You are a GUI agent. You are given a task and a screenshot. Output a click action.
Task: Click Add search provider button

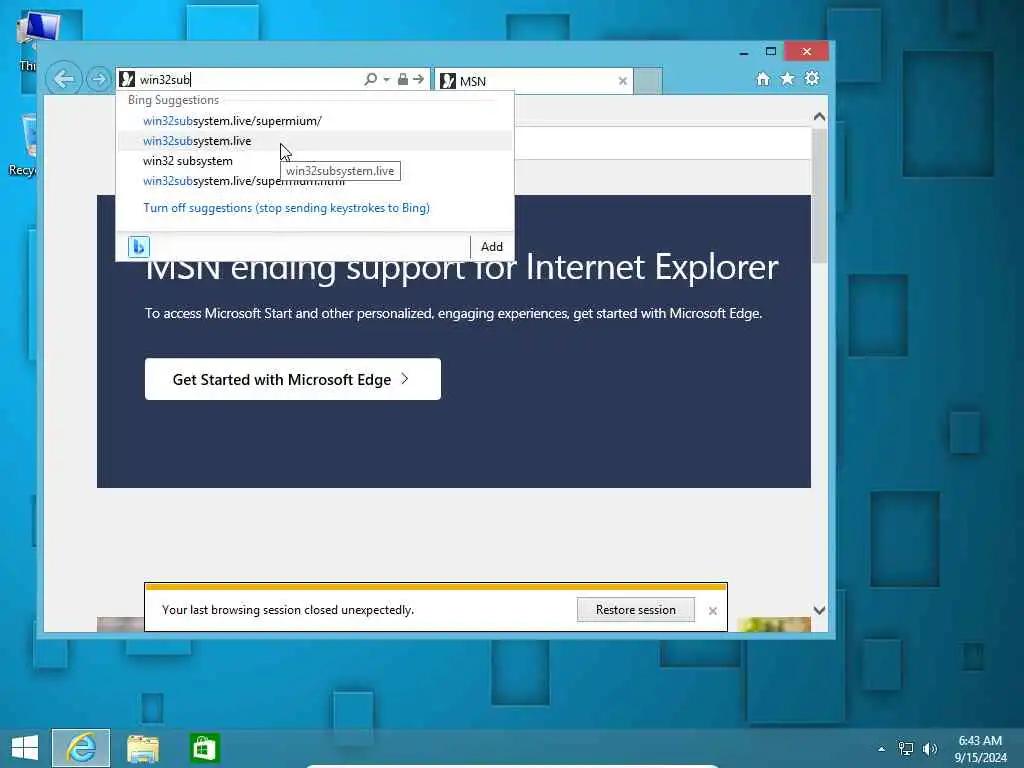point(492,247)
